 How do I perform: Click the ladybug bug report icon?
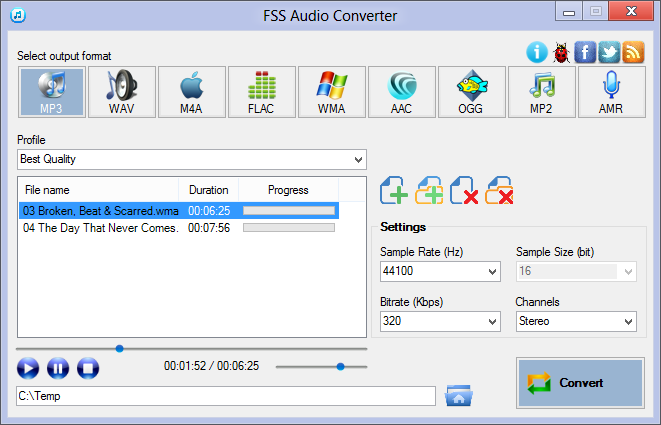(x=561, y=51)
